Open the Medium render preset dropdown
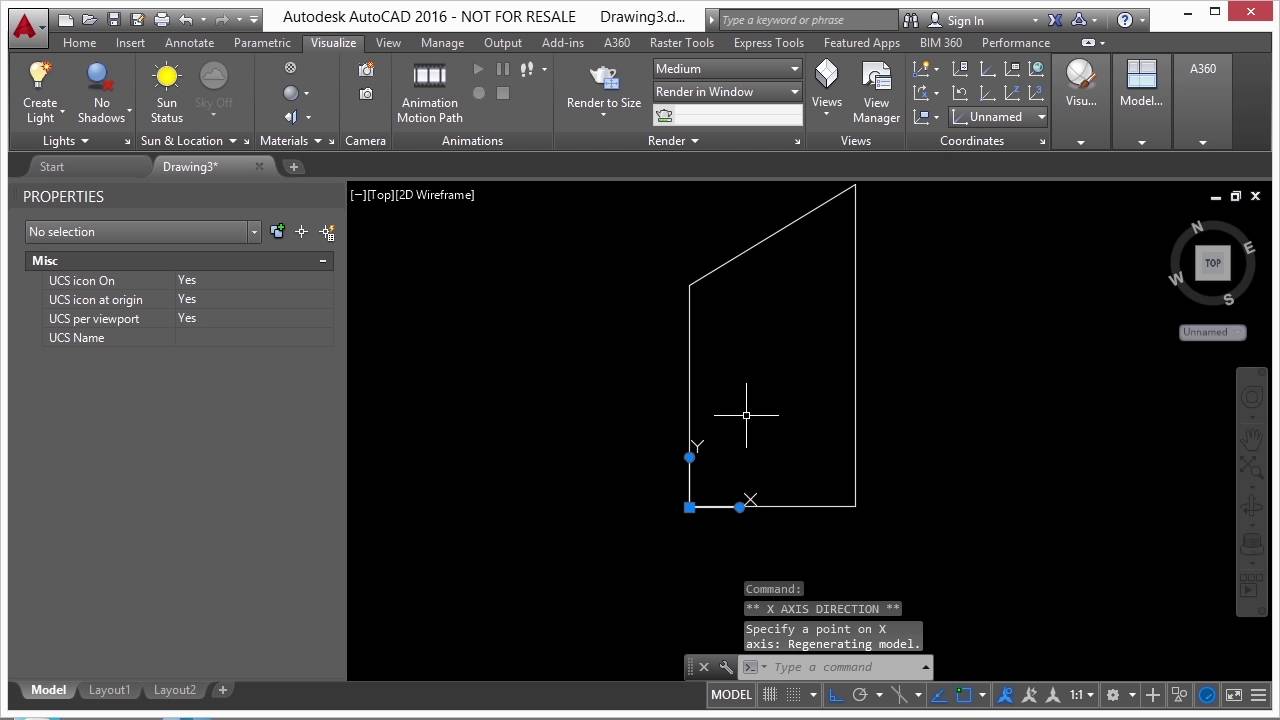 point(728,69)
